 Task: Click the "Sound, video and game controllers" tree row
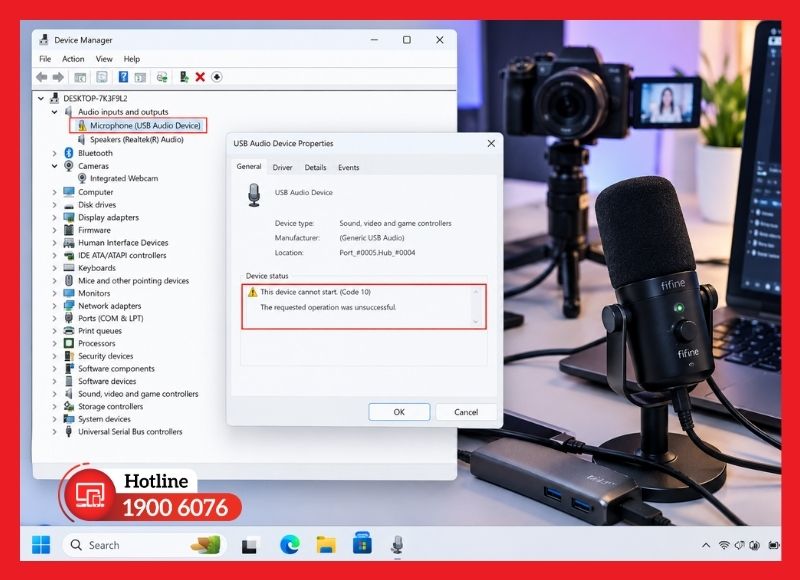pos(131,394)
